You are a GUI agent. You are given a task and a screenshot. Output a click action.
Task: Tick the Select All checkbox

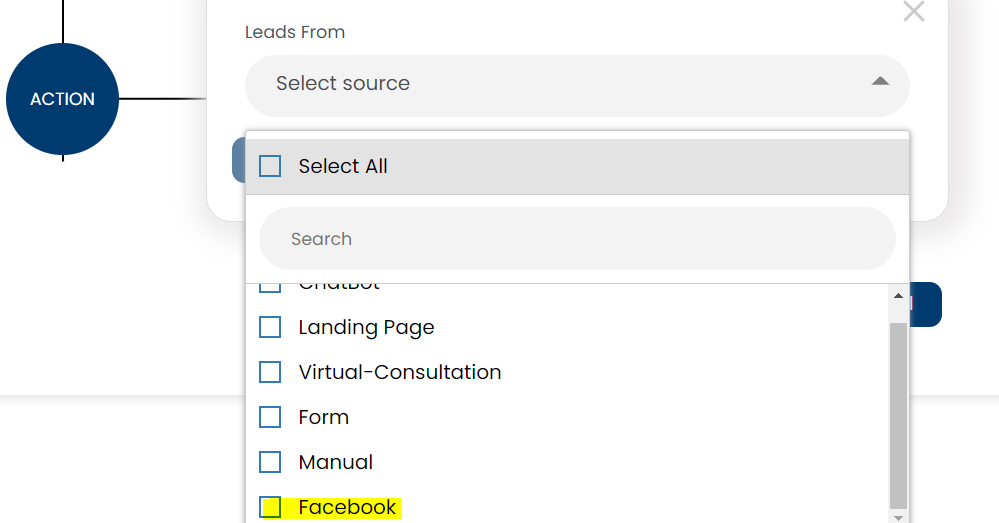pos(270,166)
